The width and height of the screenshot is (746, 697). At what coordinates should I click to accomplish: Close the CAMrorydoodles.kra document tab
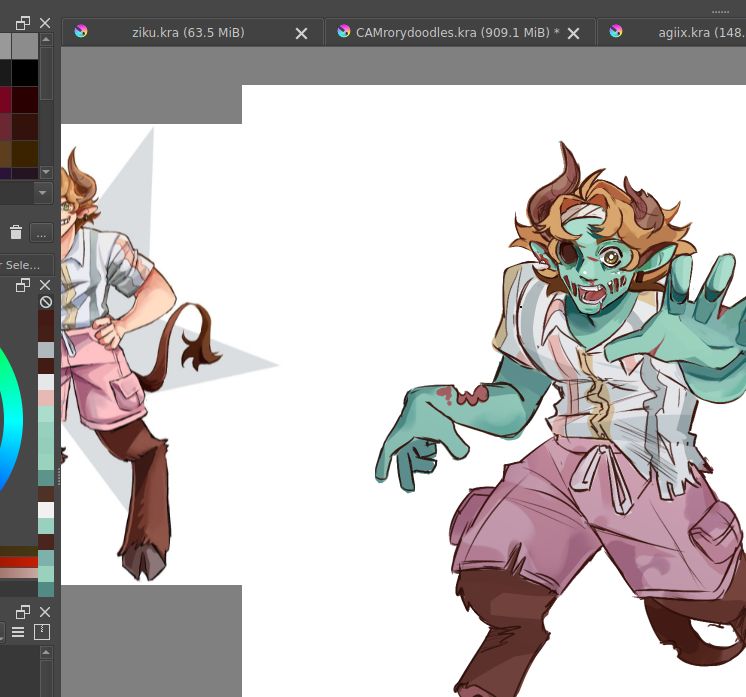(x=574, y=33)
